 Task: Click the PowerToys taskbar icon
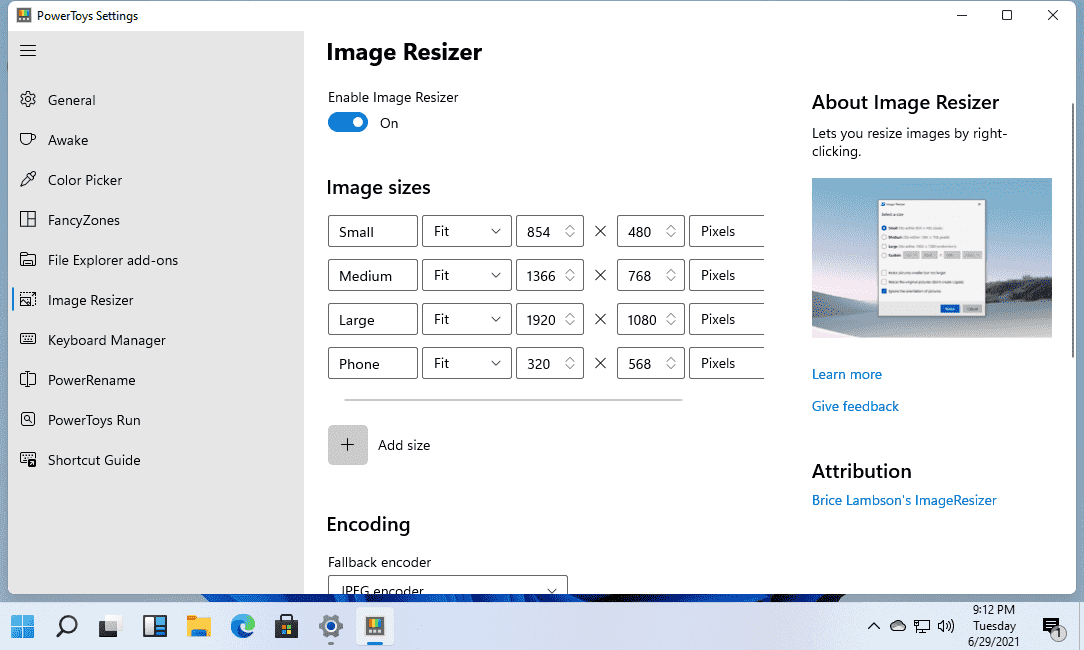coord(375,626)
